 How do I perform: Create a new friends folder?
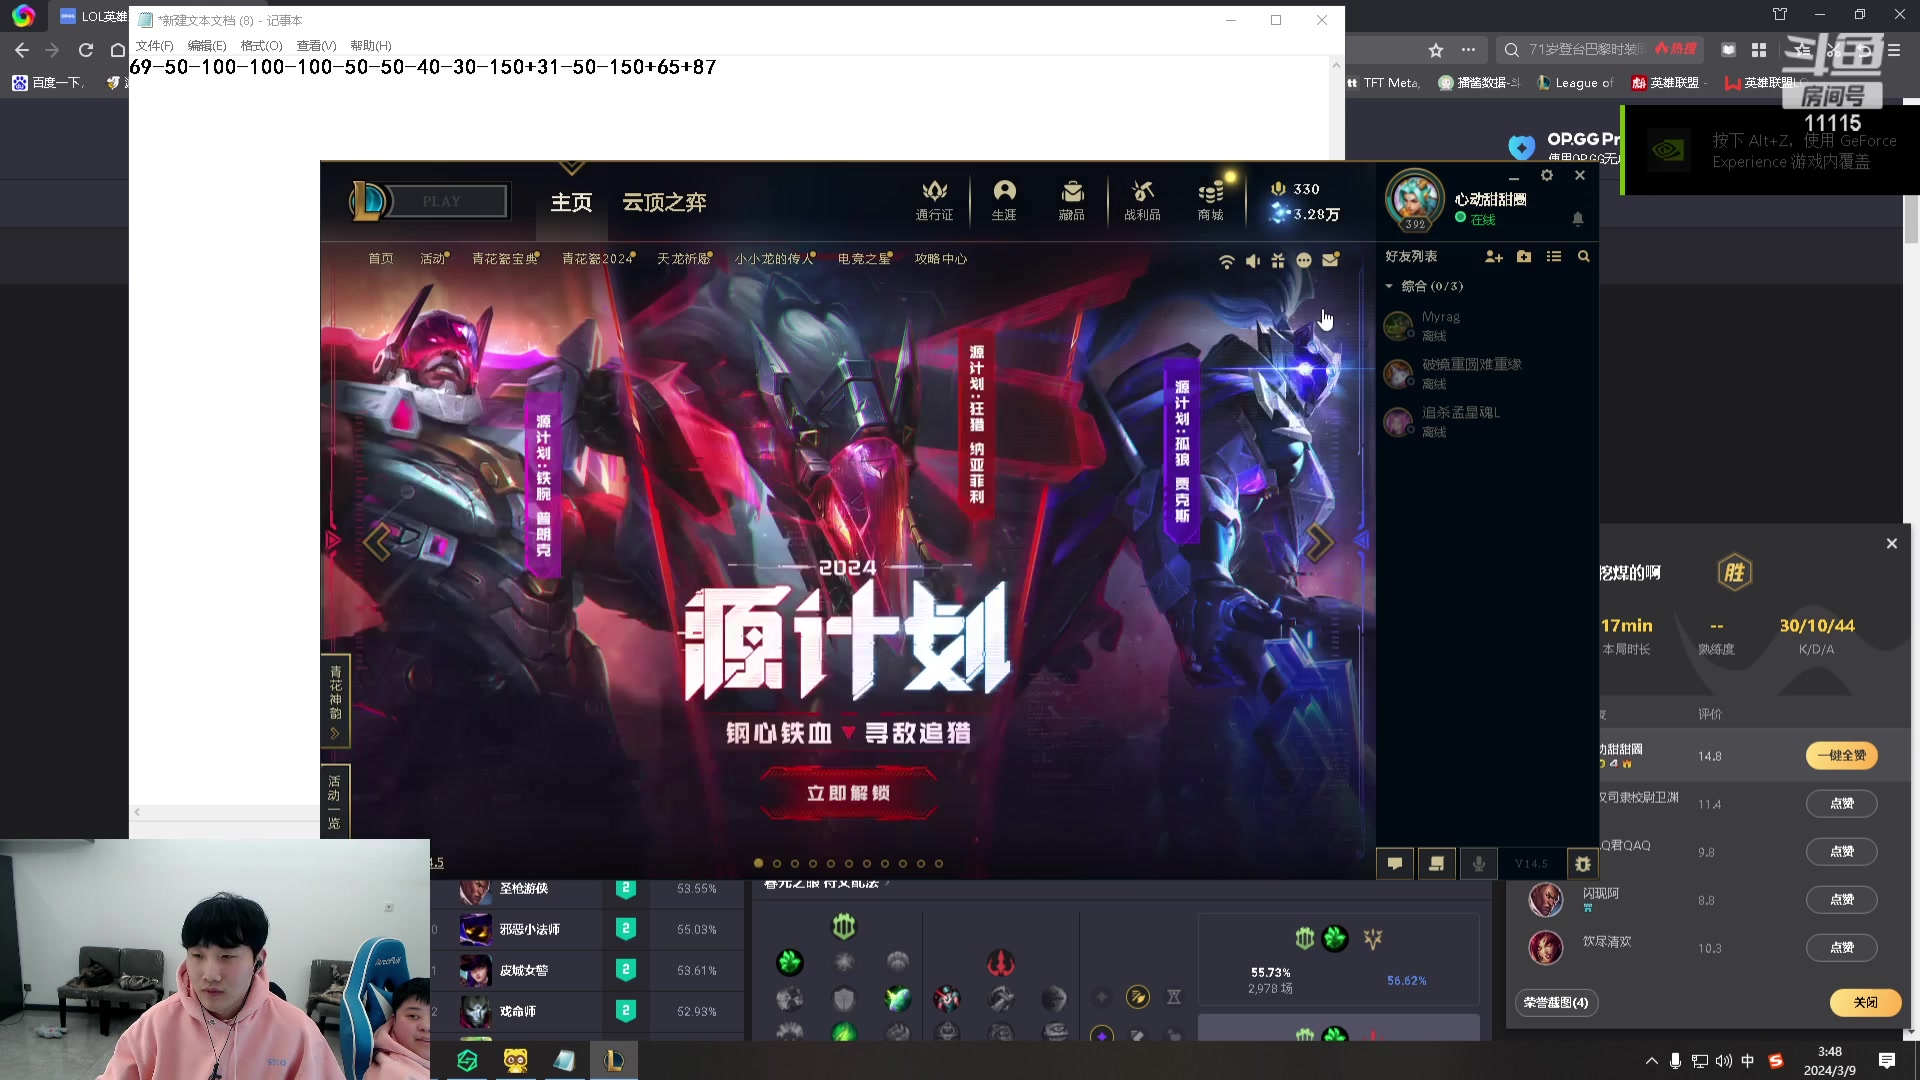1524,257
